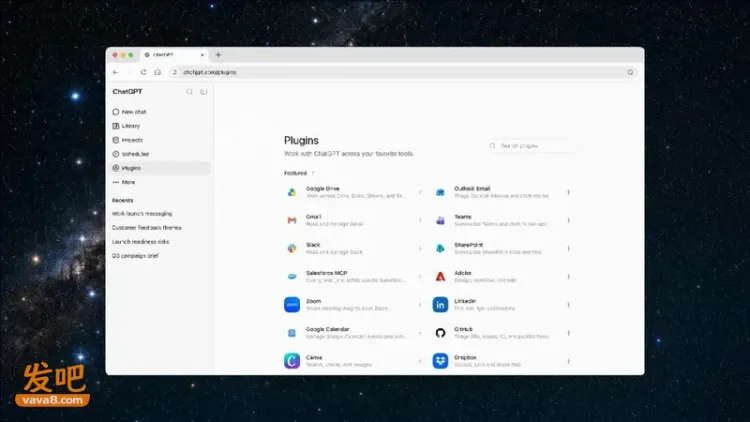Open the Google Calendar plugin icon

(x=292, y=333)
